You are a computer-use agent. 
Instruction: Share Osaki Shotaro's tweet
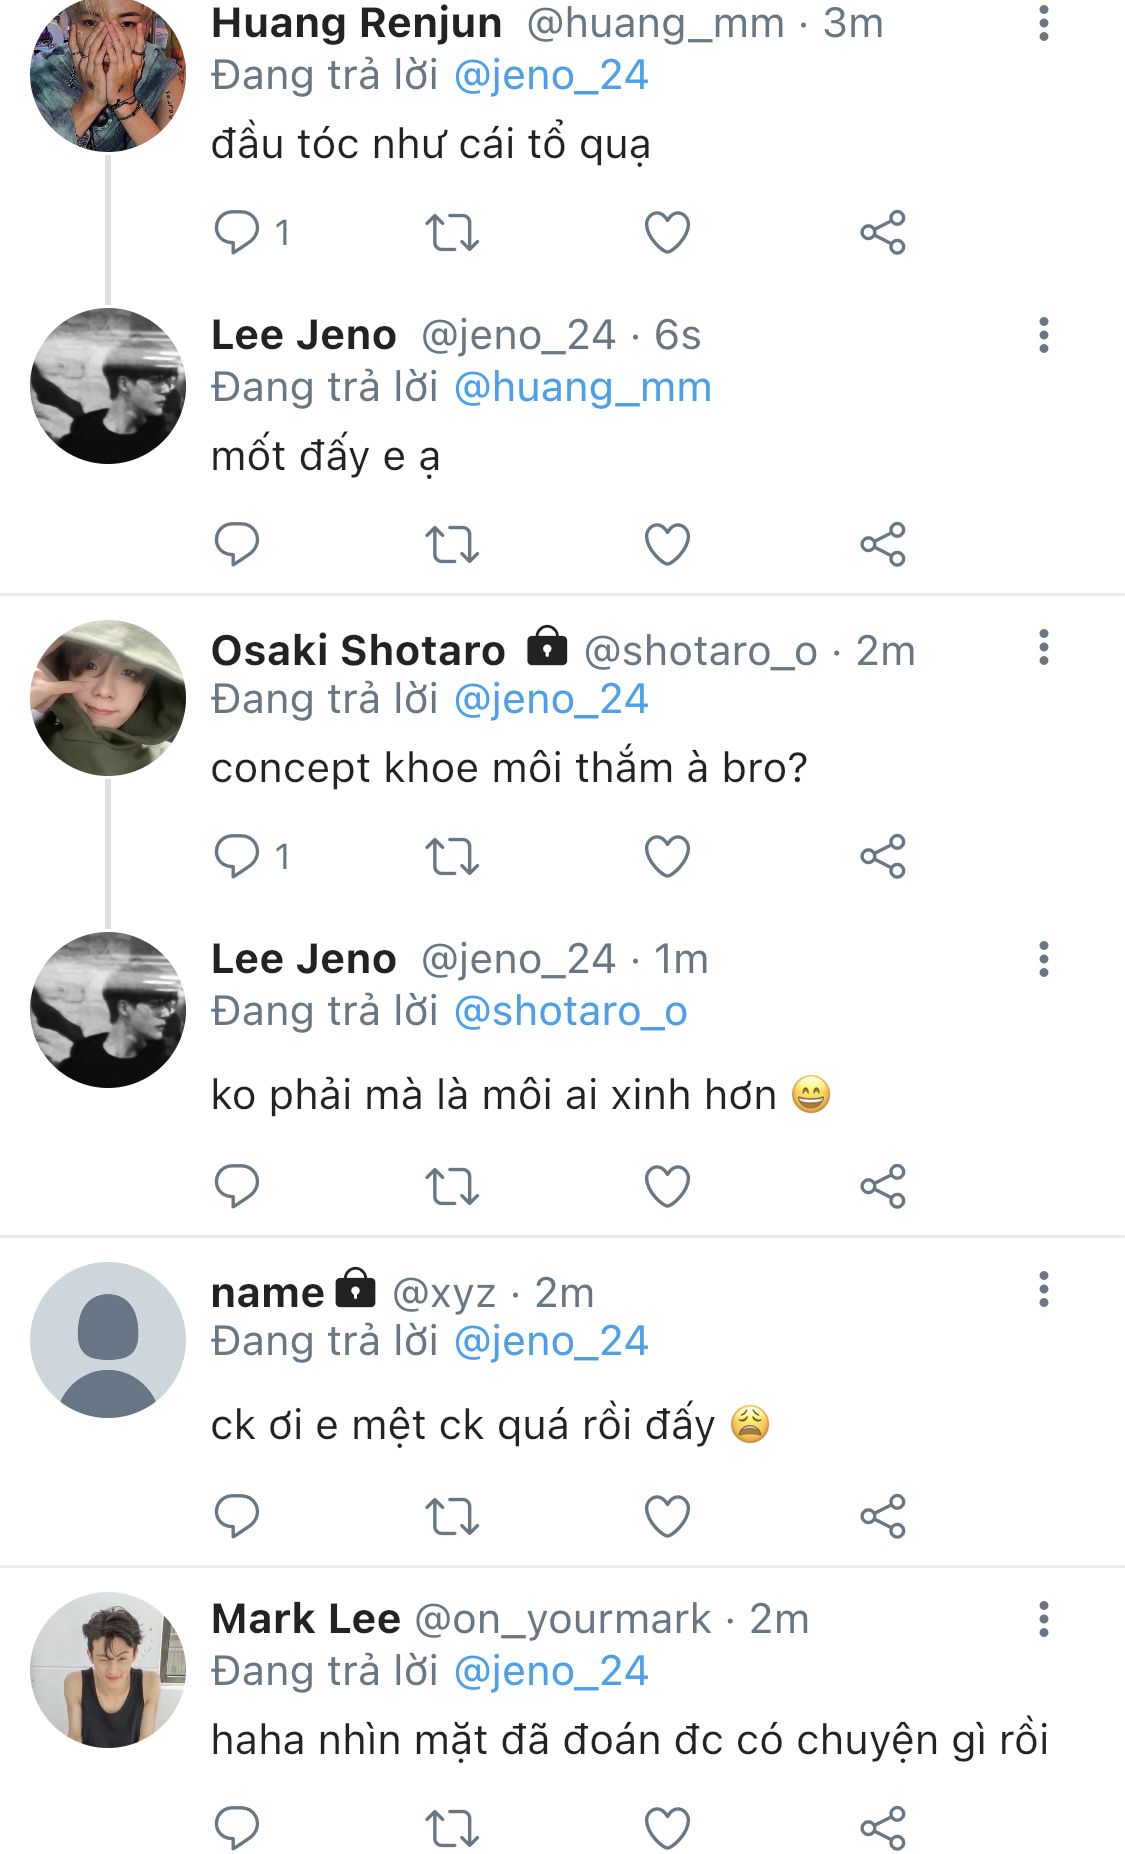(883, 857)
